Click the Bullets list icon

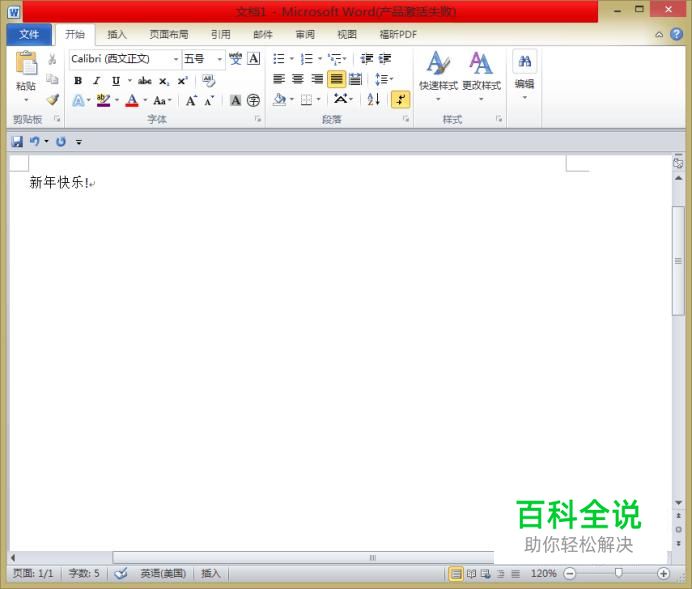click(279, 58)
